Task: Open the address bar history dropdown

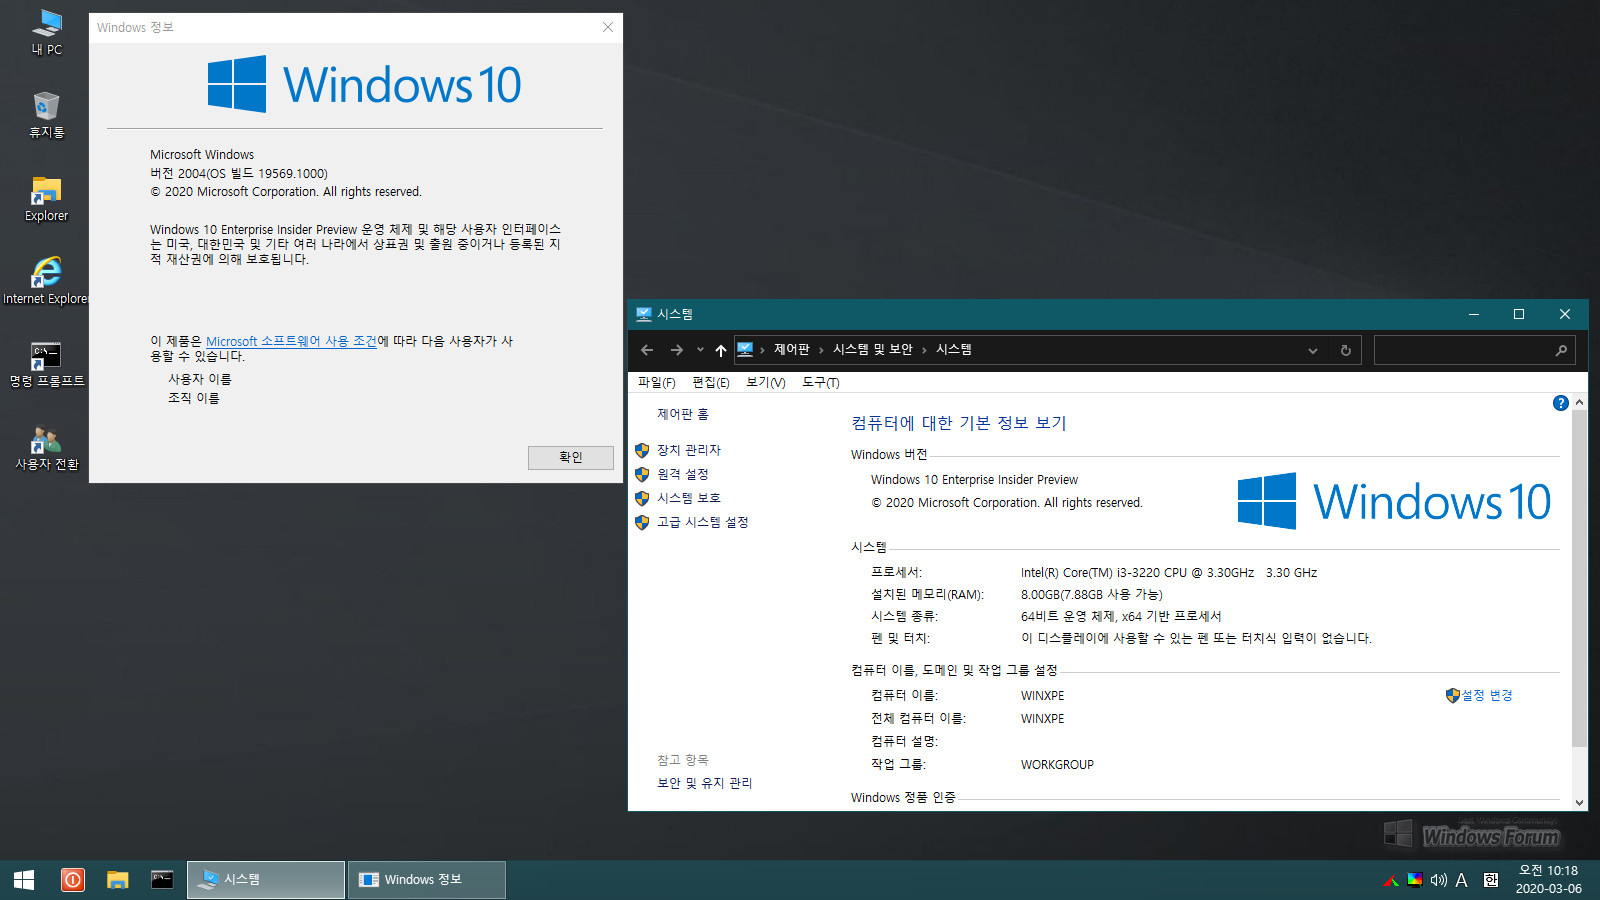Action: 1313,350
